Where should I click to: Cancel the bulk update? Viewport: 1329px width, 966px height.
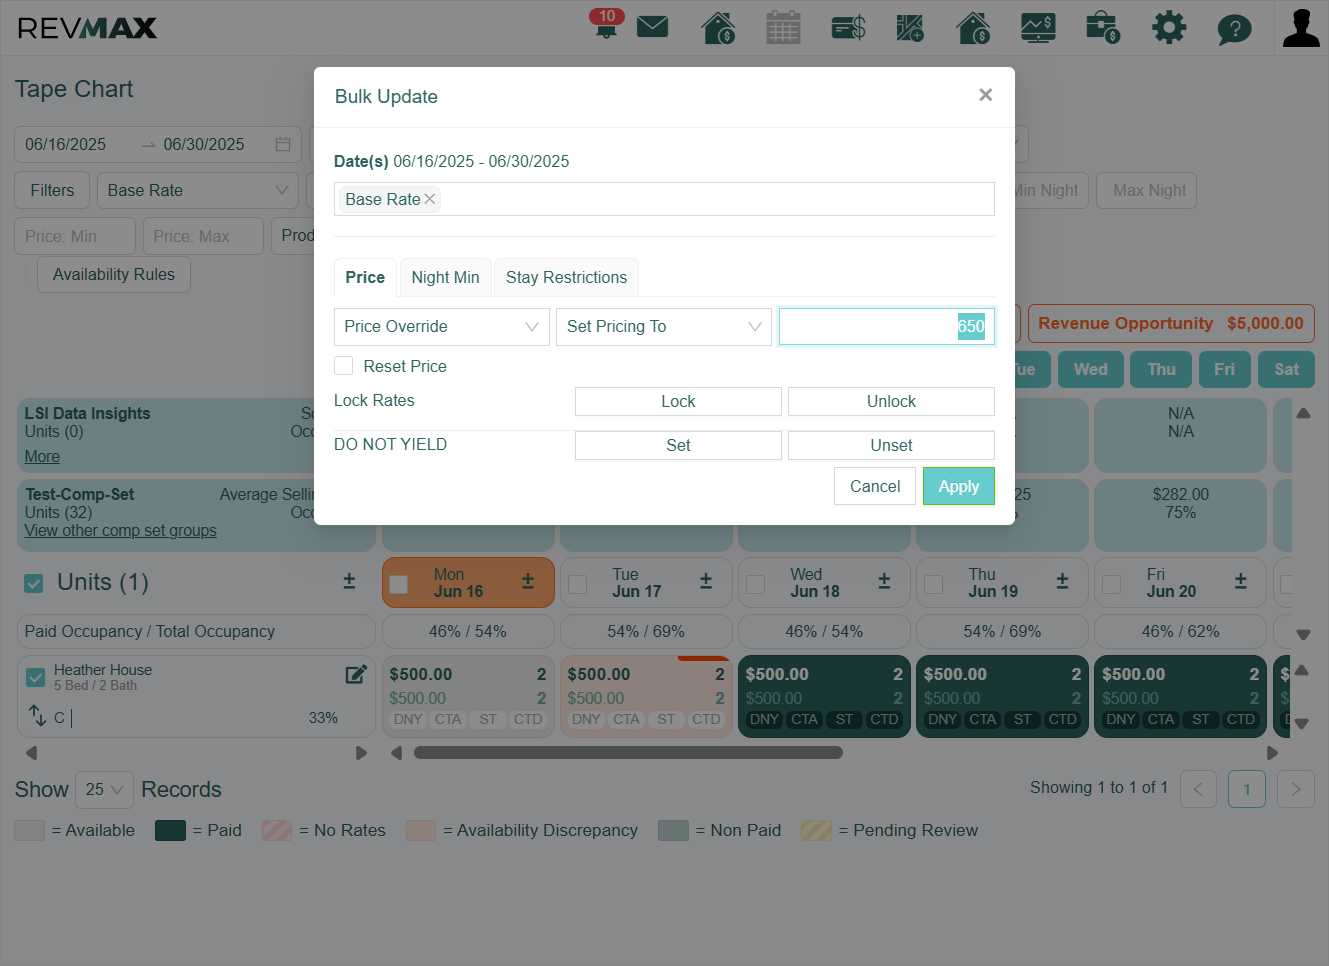[875, 486]
